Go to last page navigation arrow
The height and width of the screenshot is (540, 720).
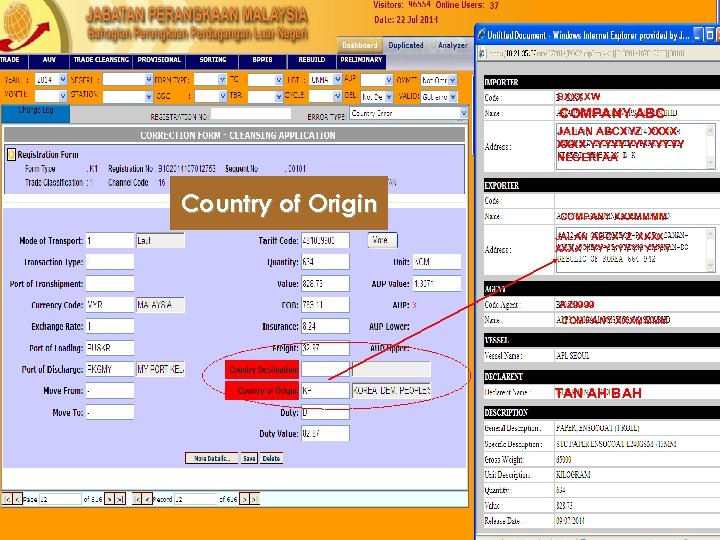[x=120, y=499]
